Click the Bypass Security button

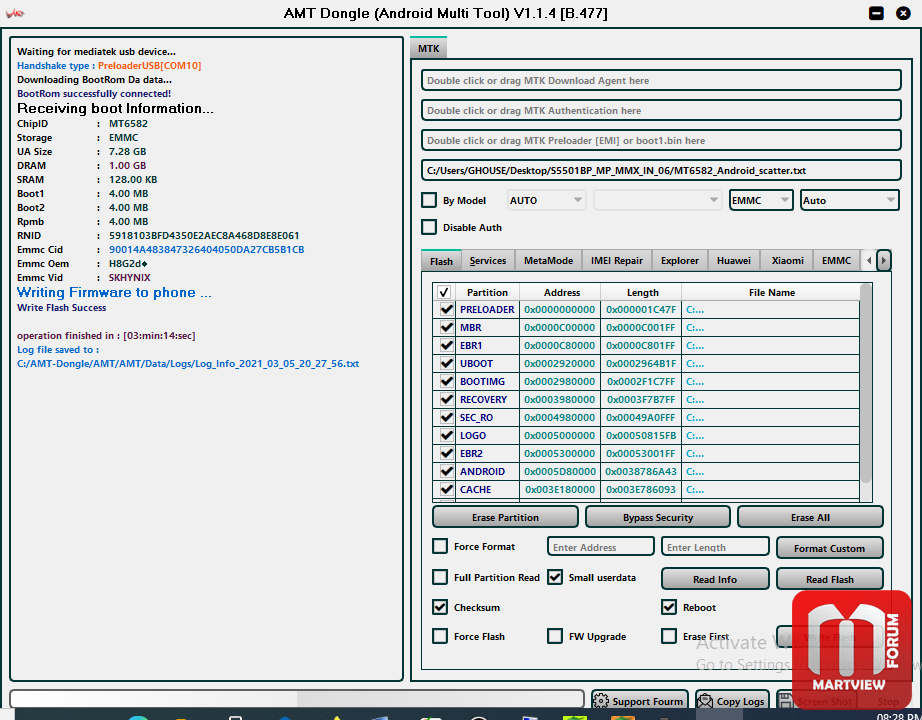point(658,517)
